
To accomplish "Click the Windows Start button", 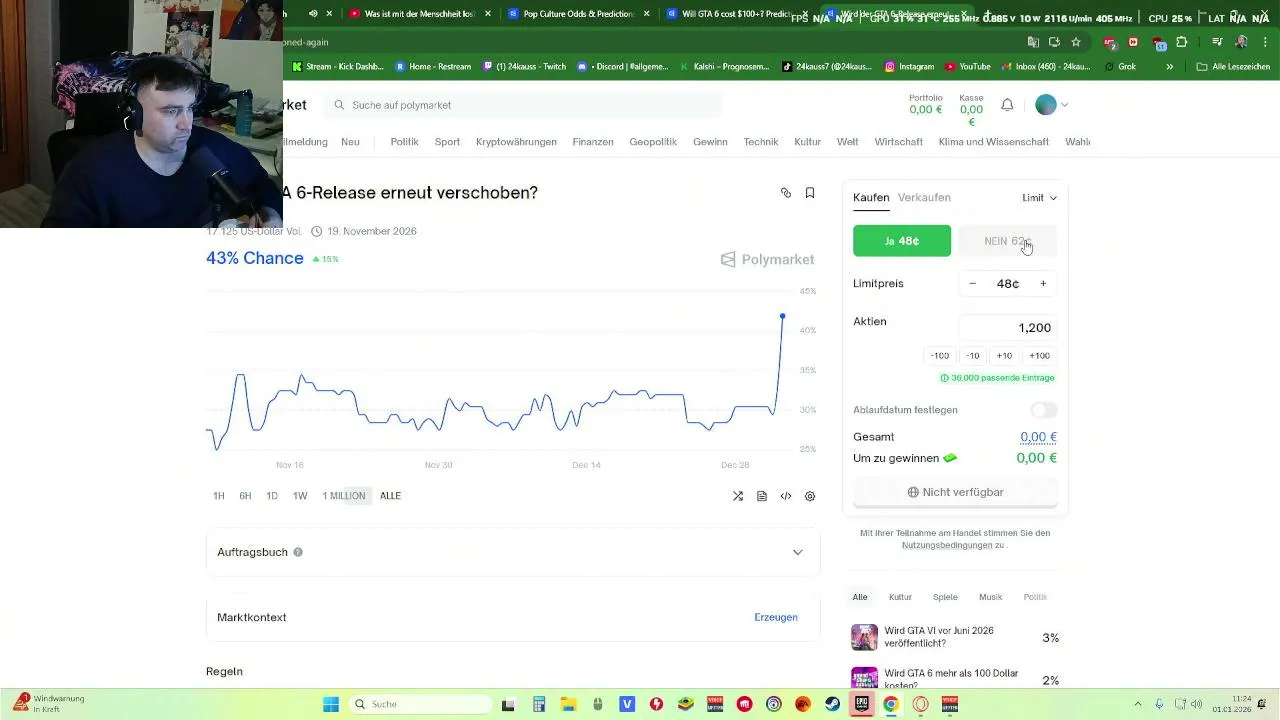I will pyautogui.click(x=330, y=704).
